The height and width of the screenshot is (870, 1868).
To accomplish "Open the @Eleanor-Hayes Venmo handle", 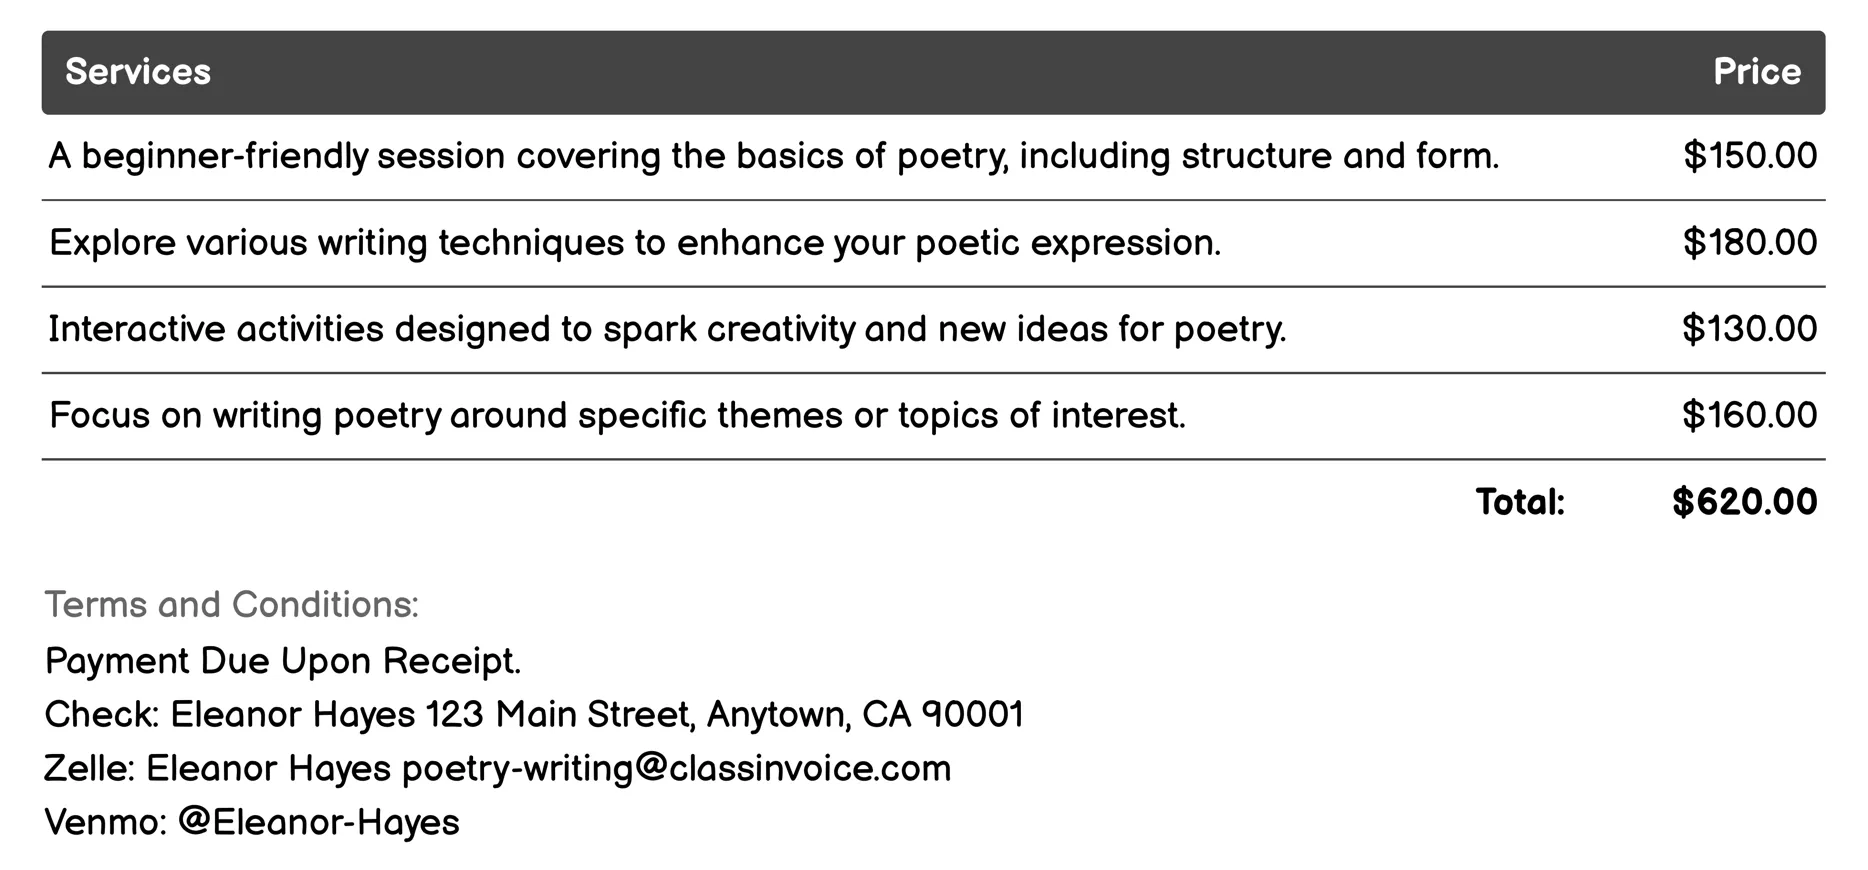I will click(319, 822).
